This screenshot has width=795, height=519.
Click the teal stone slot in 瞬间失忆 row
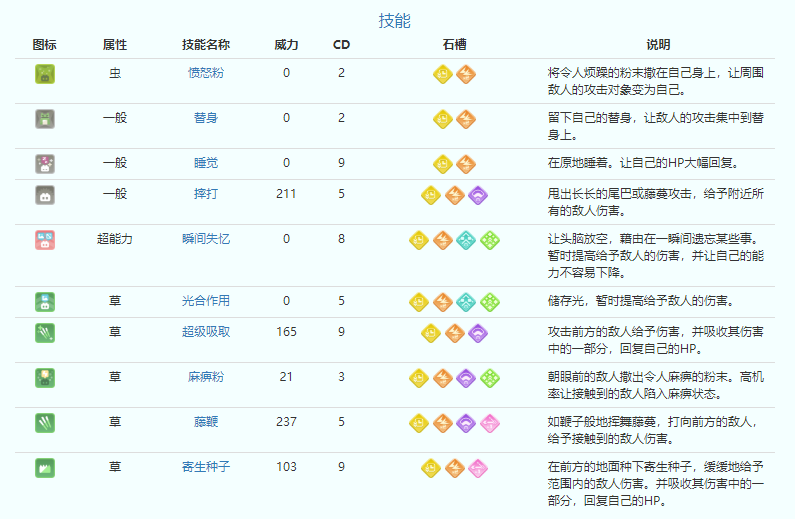pyautogui.click(x=466, y=240)
